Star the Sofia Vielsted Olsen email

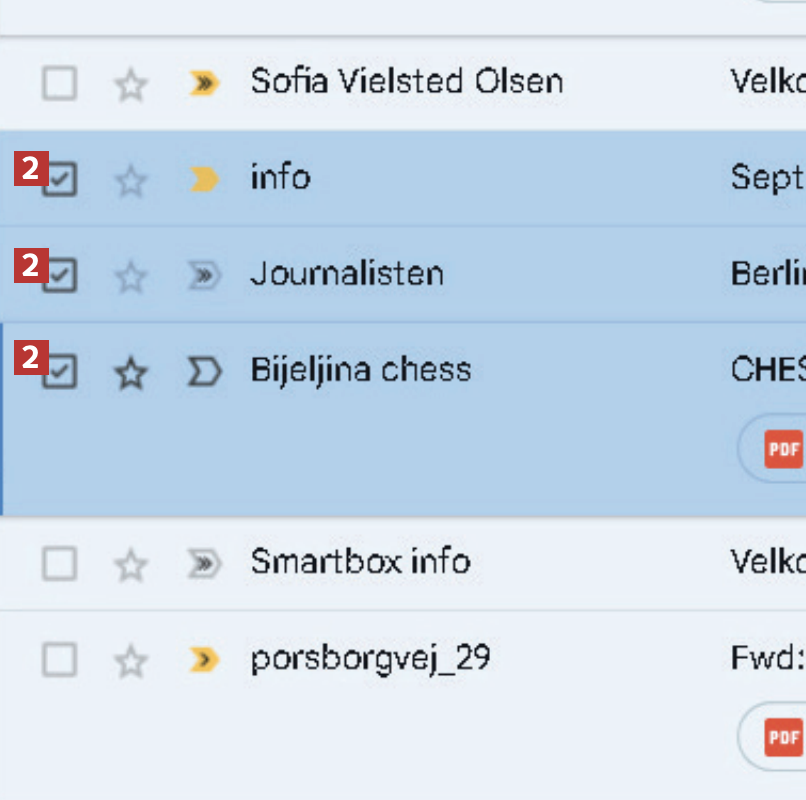(x=130, y=86)
